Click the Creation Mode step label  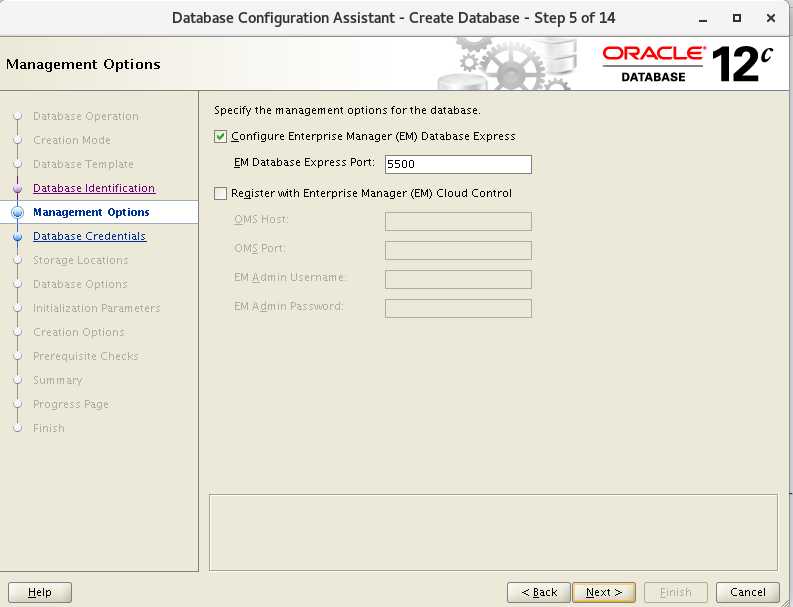72,140
